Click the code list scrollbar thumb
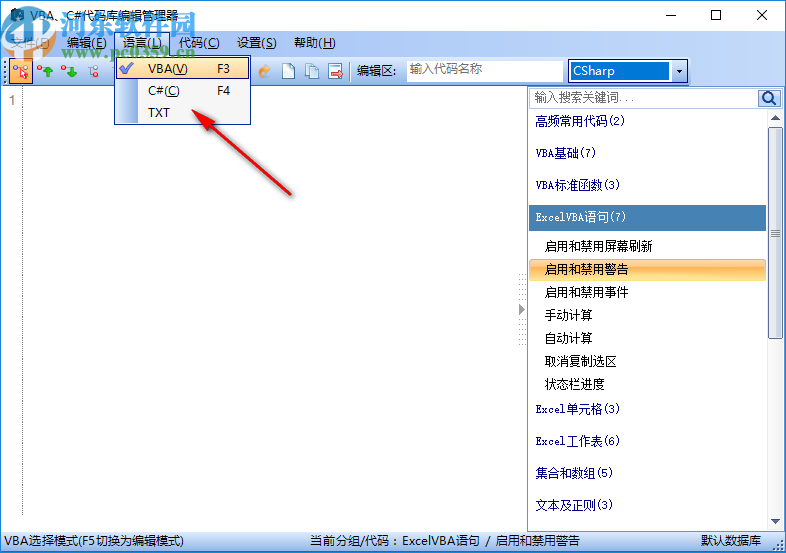This screenshot has width=786, height=553. pyautogui.click(x=775, y=233)
